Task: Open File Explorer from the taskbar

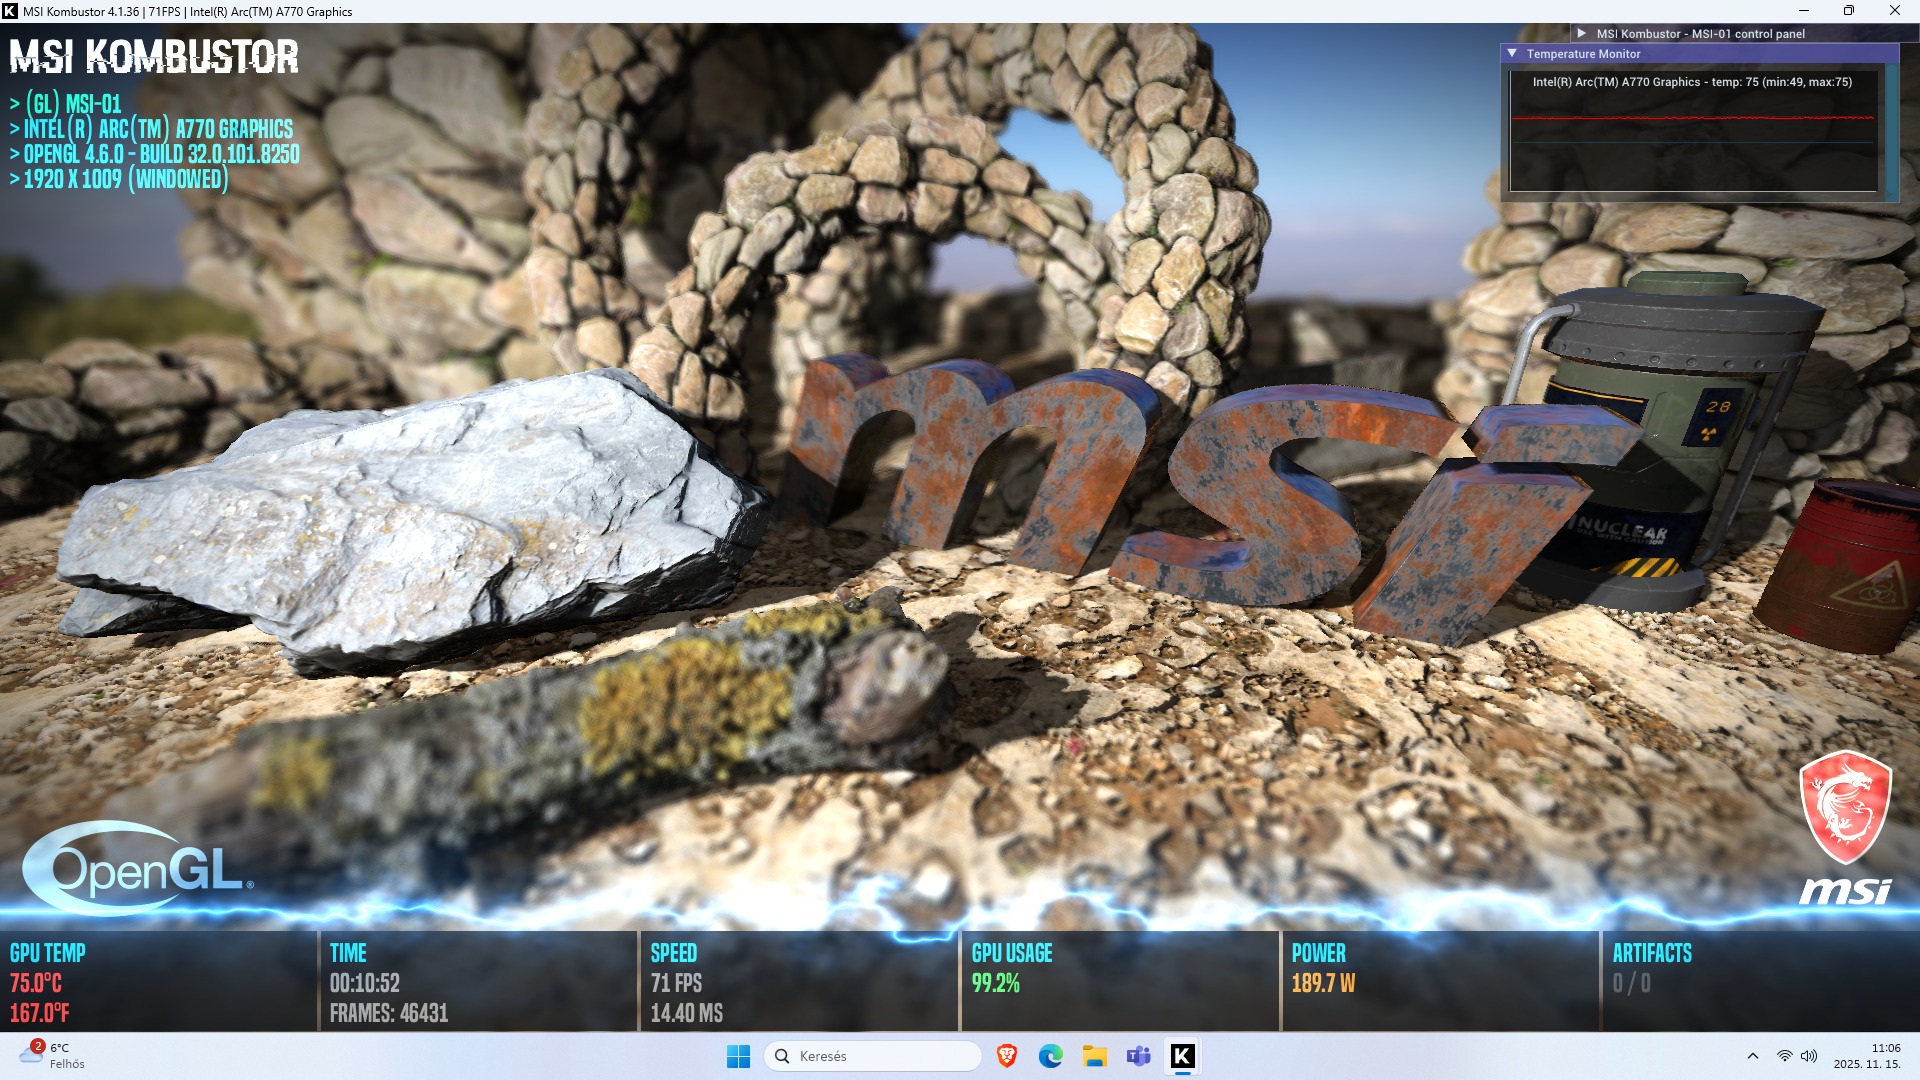Action: (x=1094, y=1056)
